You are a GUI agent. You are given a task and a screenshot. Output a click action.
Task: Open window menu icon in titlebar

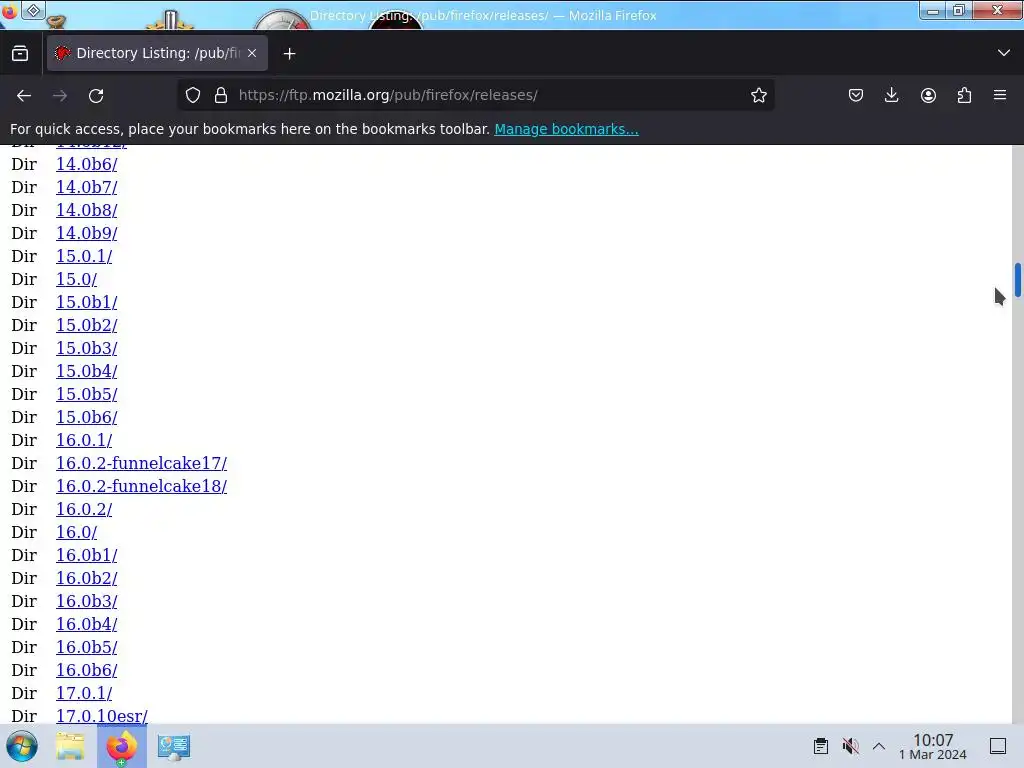coord(33,10)
